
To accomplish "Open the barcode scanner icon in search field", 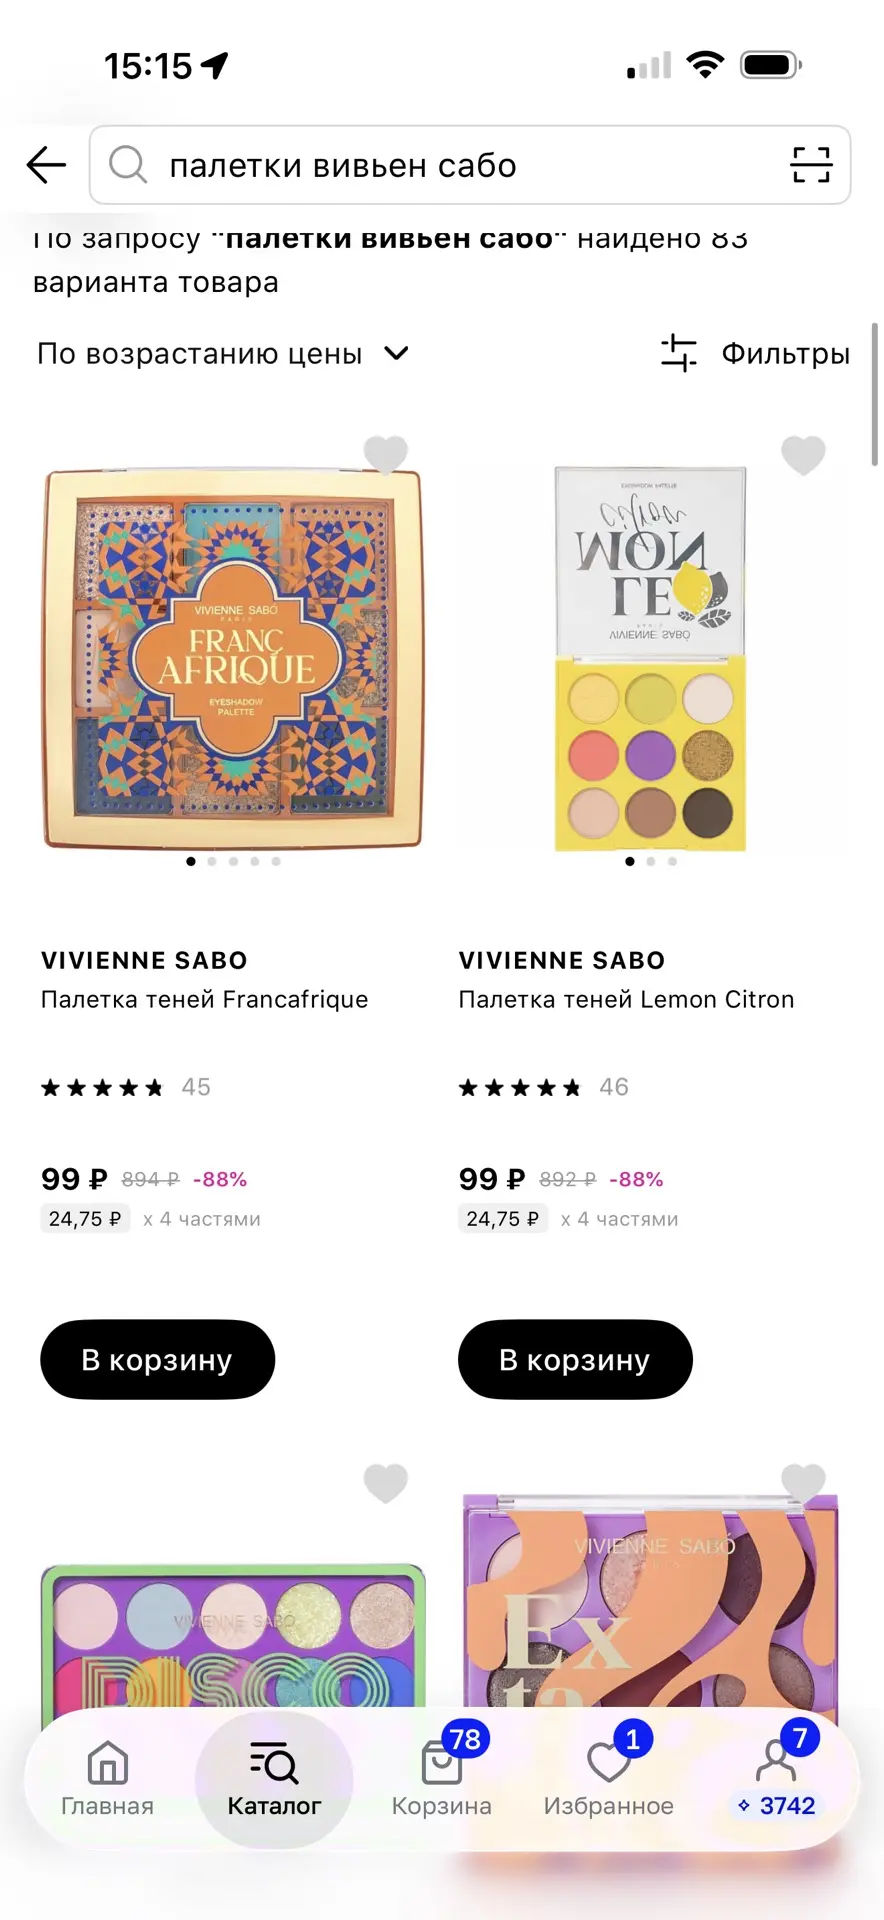I will pyautogui.click(x=811, y=165).
